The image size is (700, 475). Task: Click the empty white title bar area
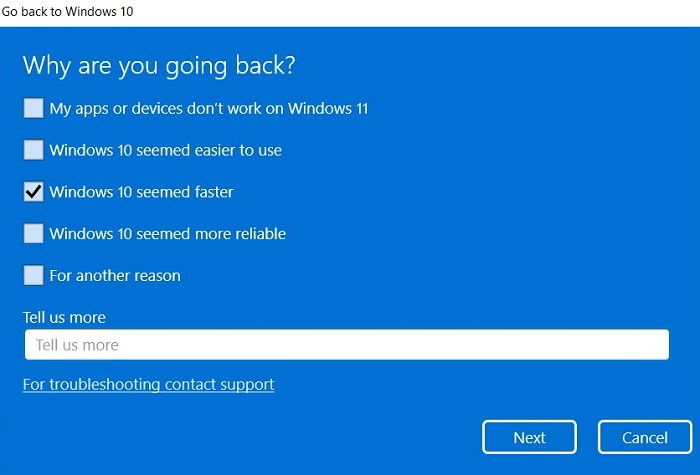tap(415, 12)
